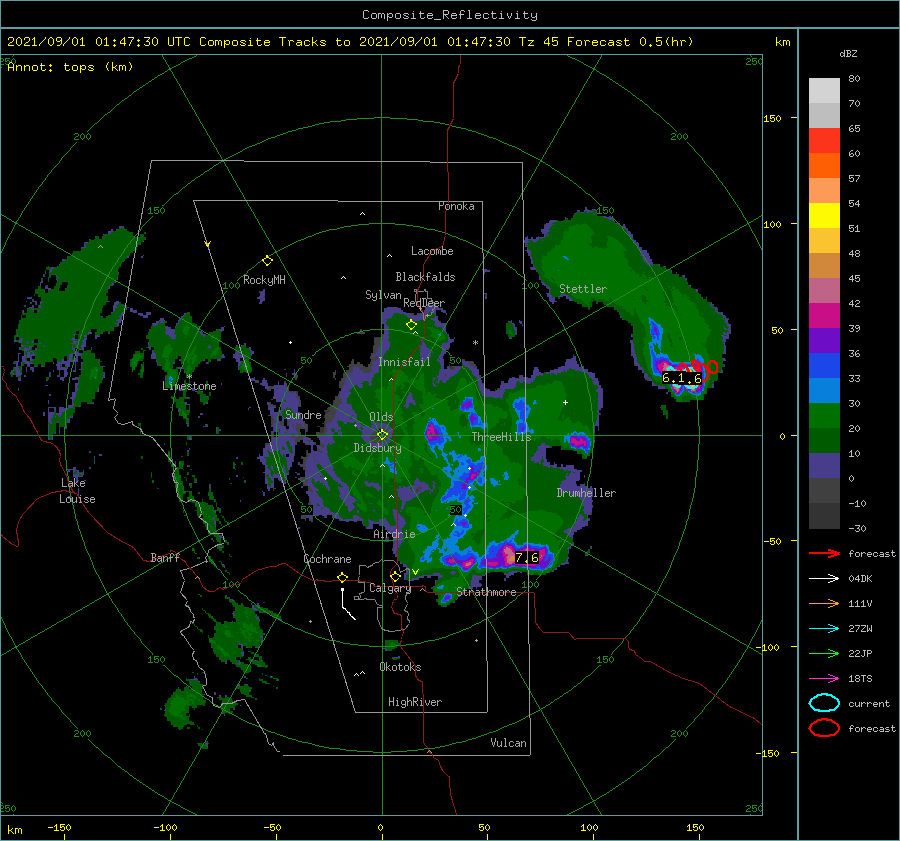Click the white 04DK track arrow
900x841 pixels.
[824, 579]
